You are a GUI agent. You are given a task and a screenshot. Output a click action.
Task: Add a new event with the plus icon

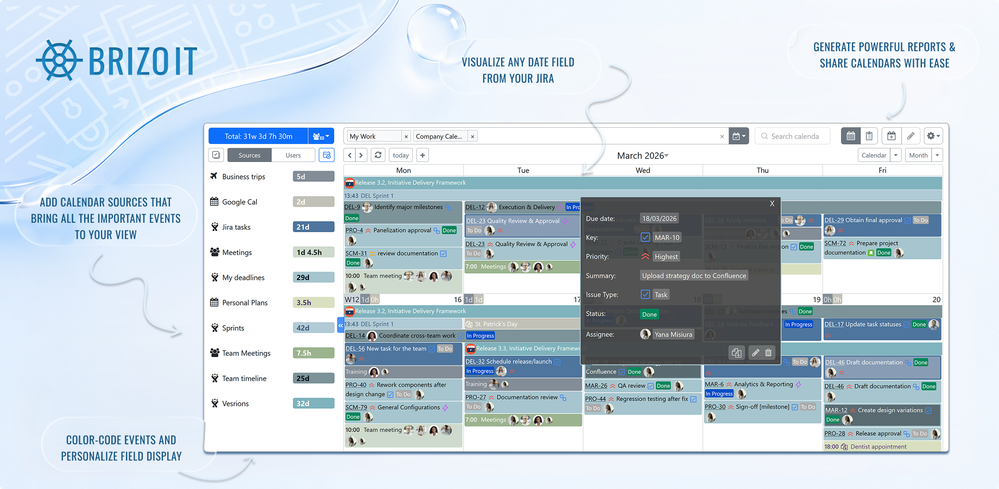click(x=422, y=155)
